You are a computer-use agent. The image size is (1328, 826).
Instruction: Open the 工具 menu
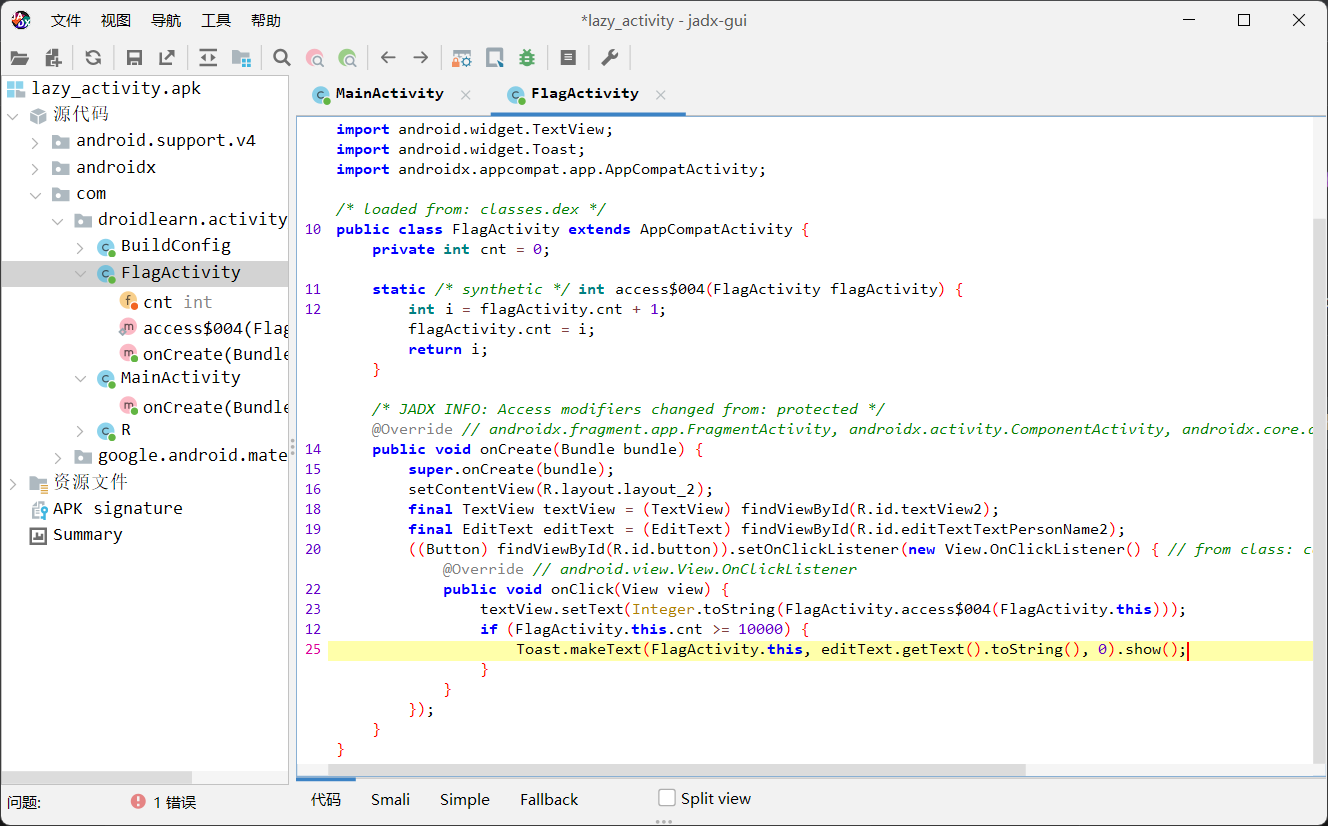[216, 20]
